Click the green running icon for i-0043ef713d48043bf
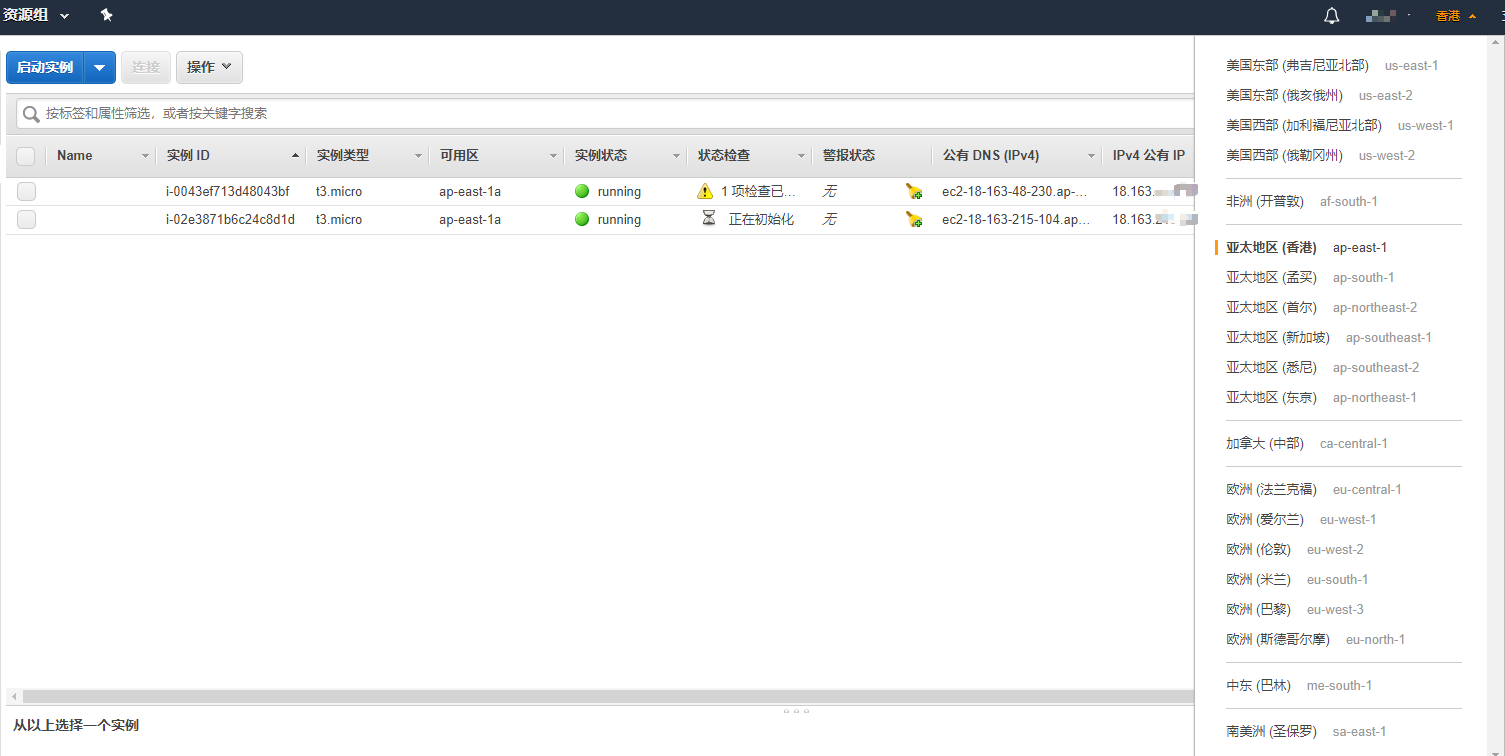1505x756 pixels. [x=582, y=191]
